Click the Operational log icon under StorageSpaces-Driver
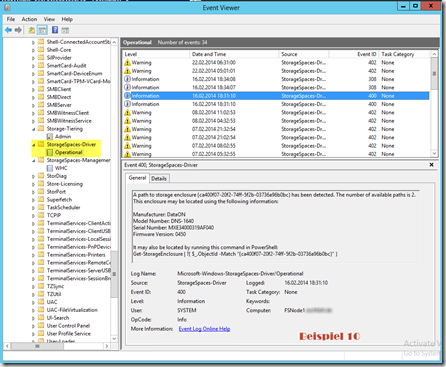The image size is (446, 367). (50, 152)
